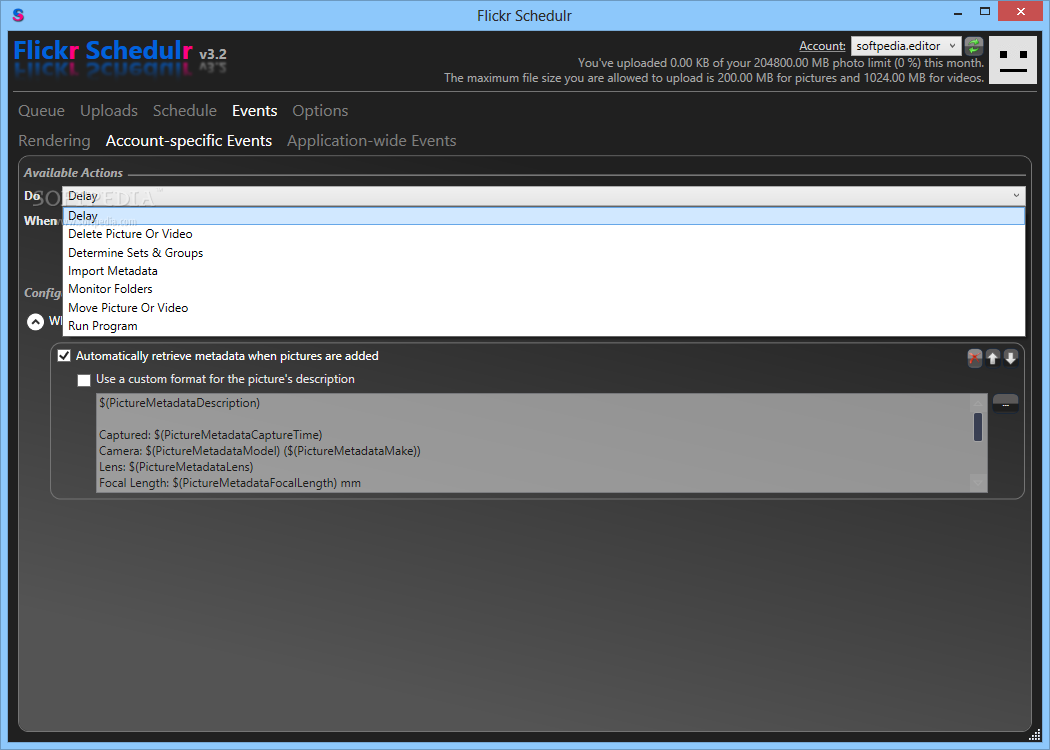Choose Import Metadata action
Image resolution: width=1050 pixels, height=750 pixels.
544,271
